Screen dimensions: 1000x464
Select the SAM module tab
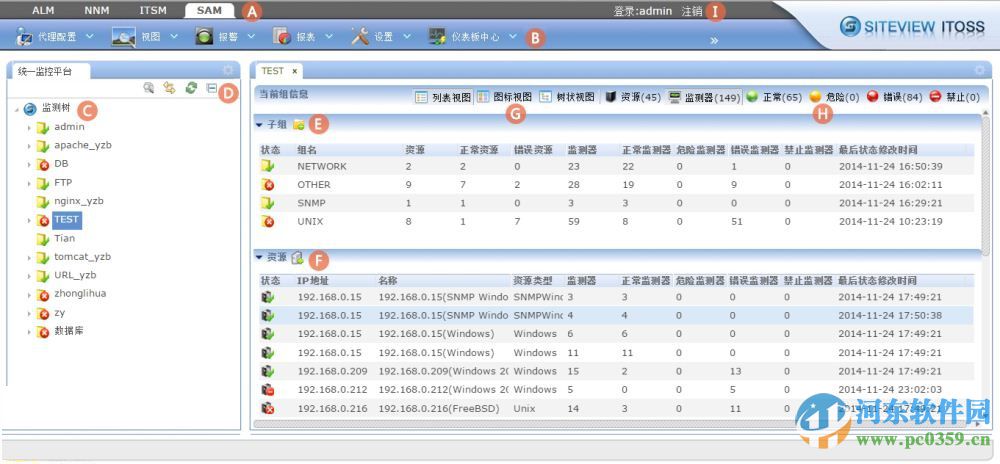(x=209, y=10)
